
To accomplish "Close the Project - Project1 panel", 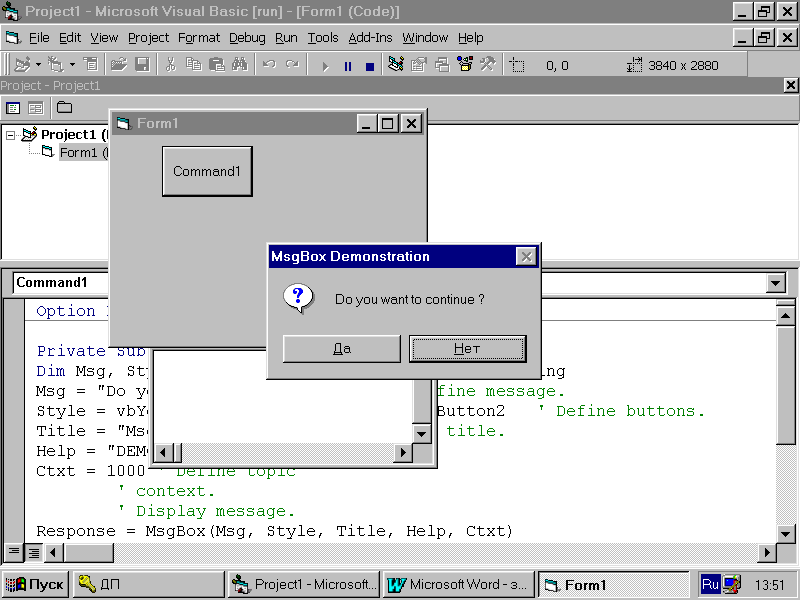I will point(791,85).
